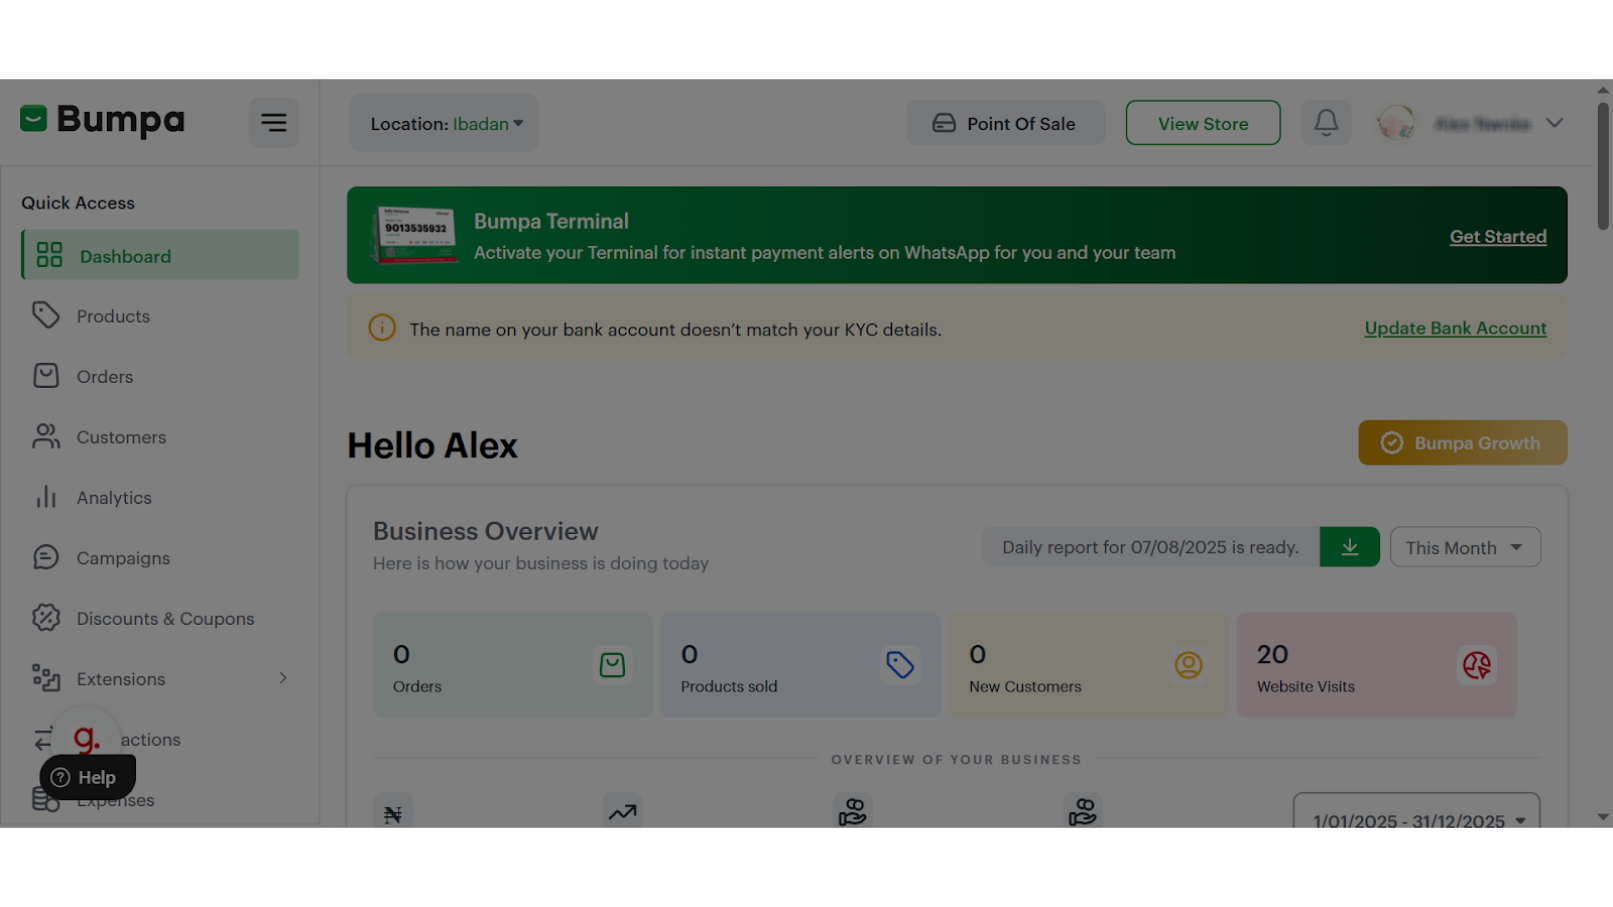
Task: Click the Orders stat card
Action: 512,665
